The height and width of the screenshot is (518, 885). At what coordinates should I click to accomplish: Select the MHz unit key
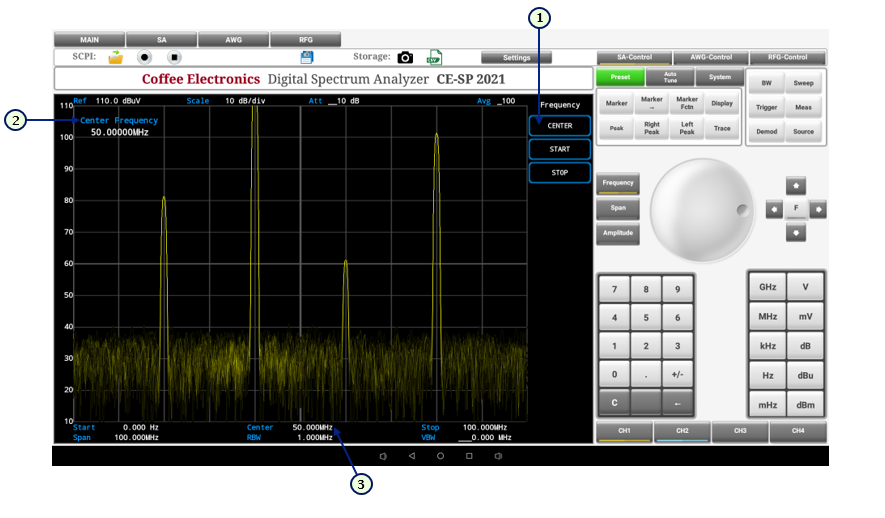click(767, 317)
